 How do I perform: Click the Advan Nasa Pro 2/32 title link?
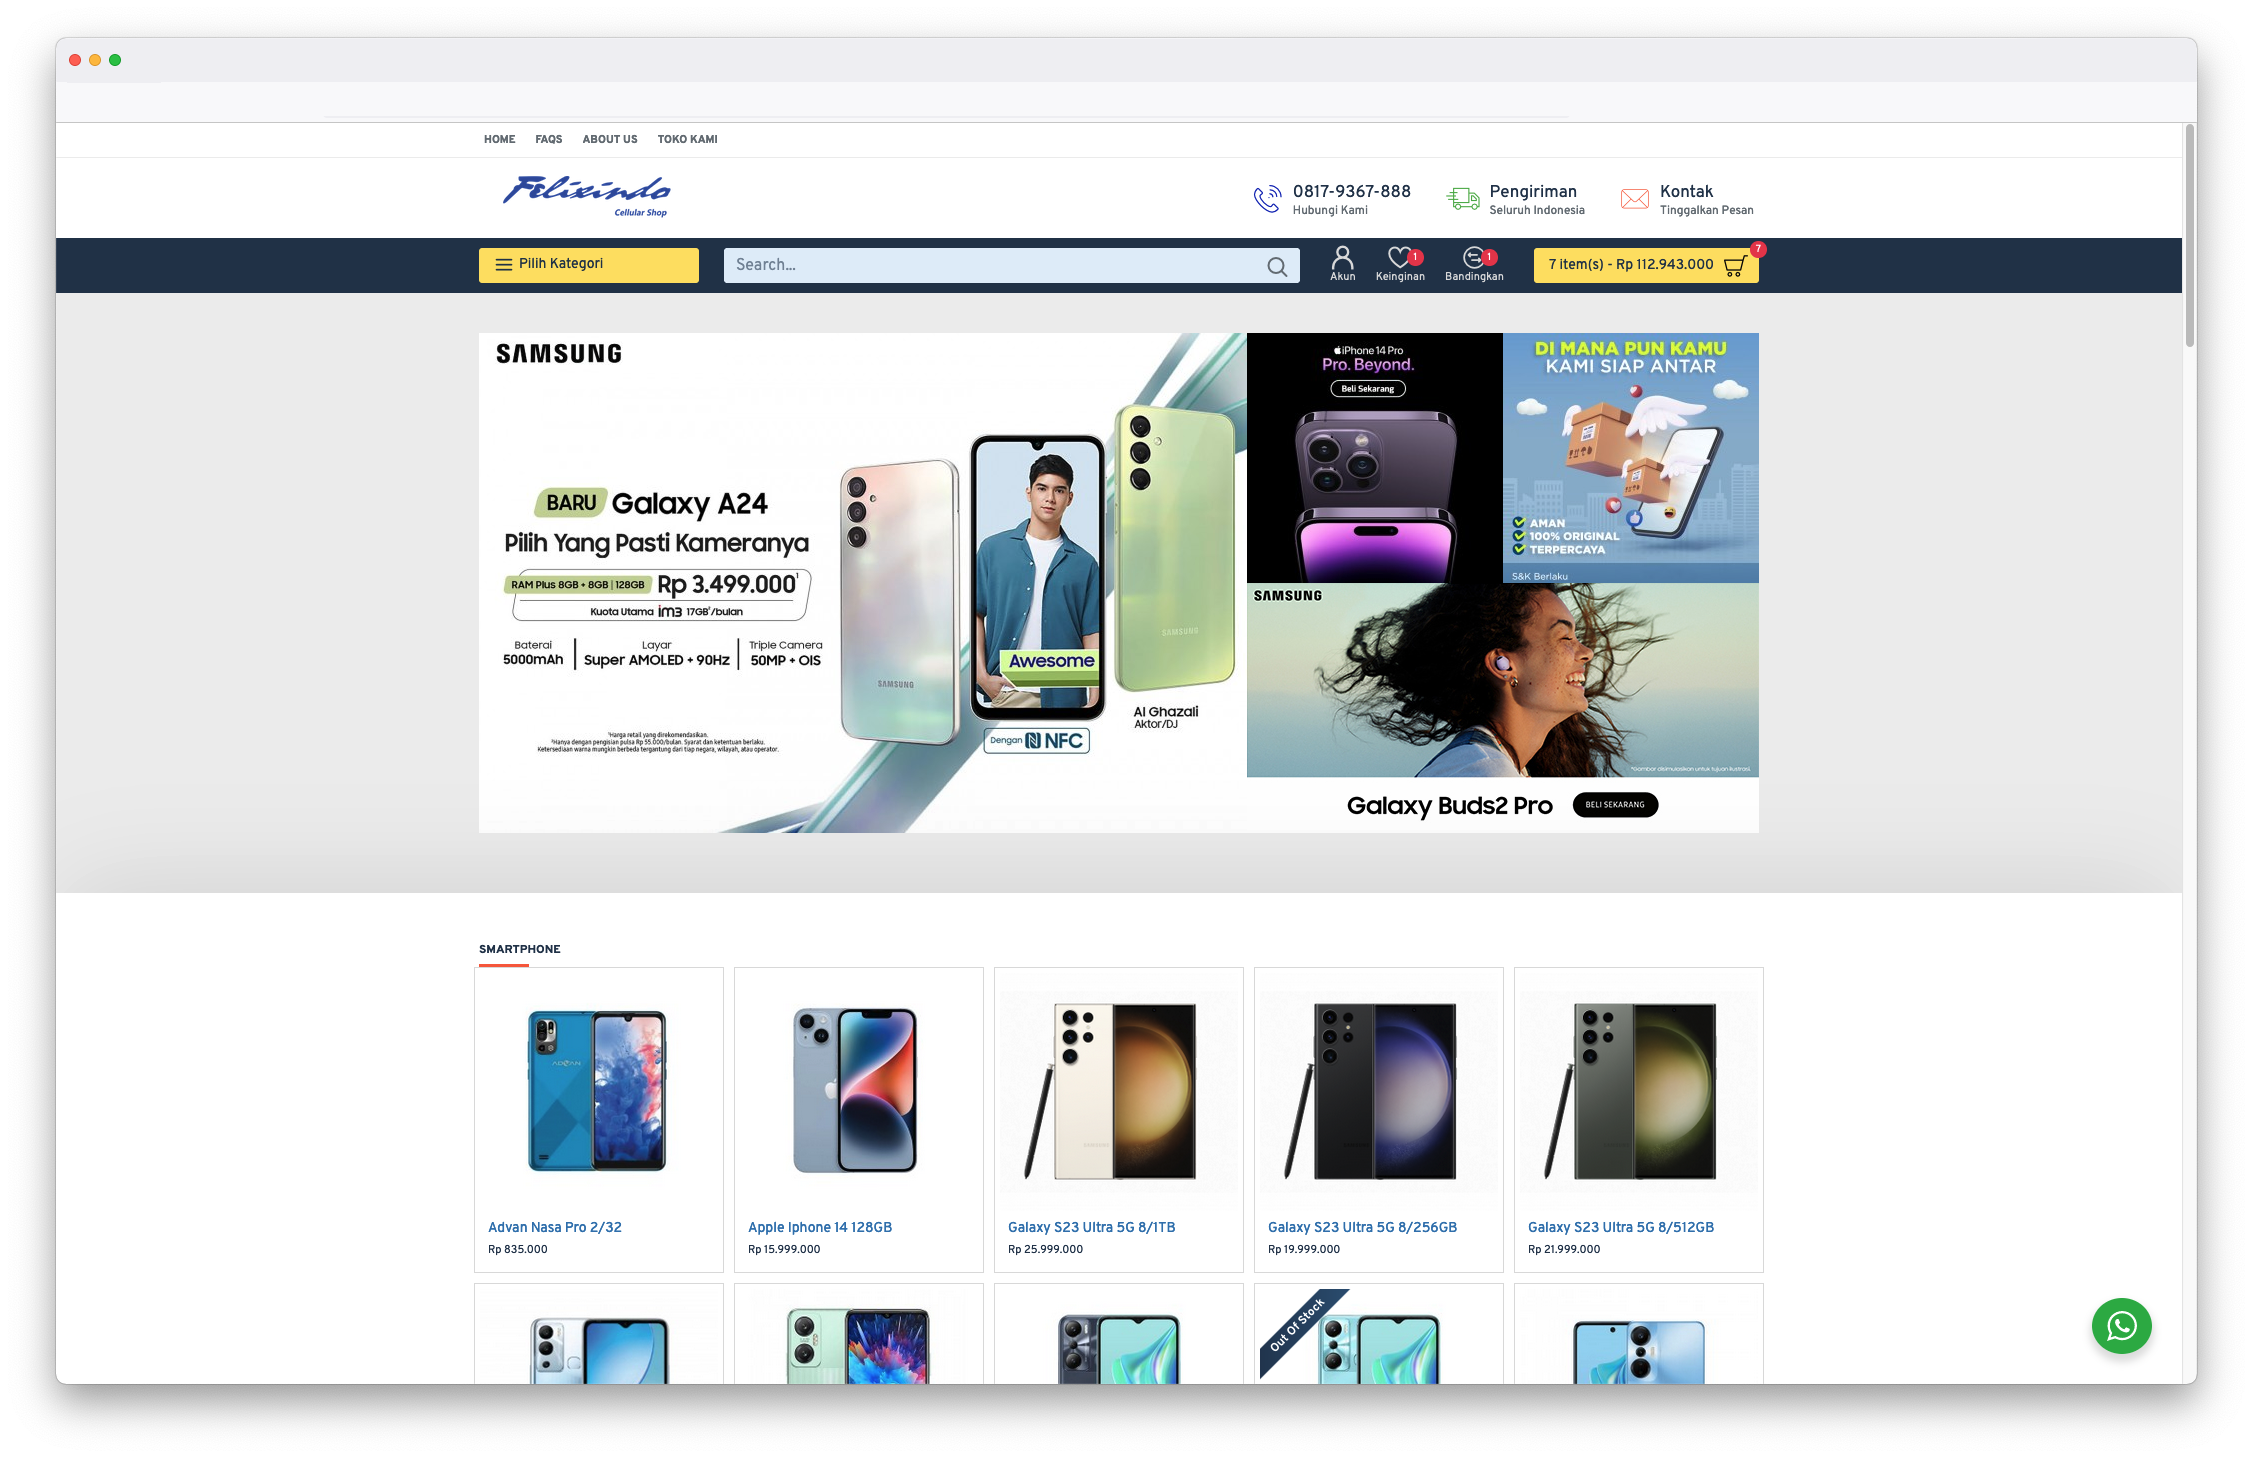[555, 1227]
